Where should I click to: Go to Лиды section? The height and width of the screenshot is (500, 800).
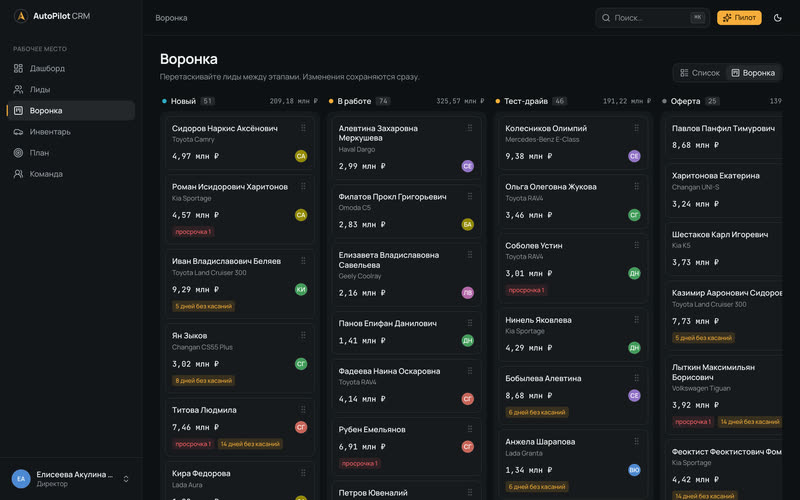pyautogui.click(x=71, y=89)
